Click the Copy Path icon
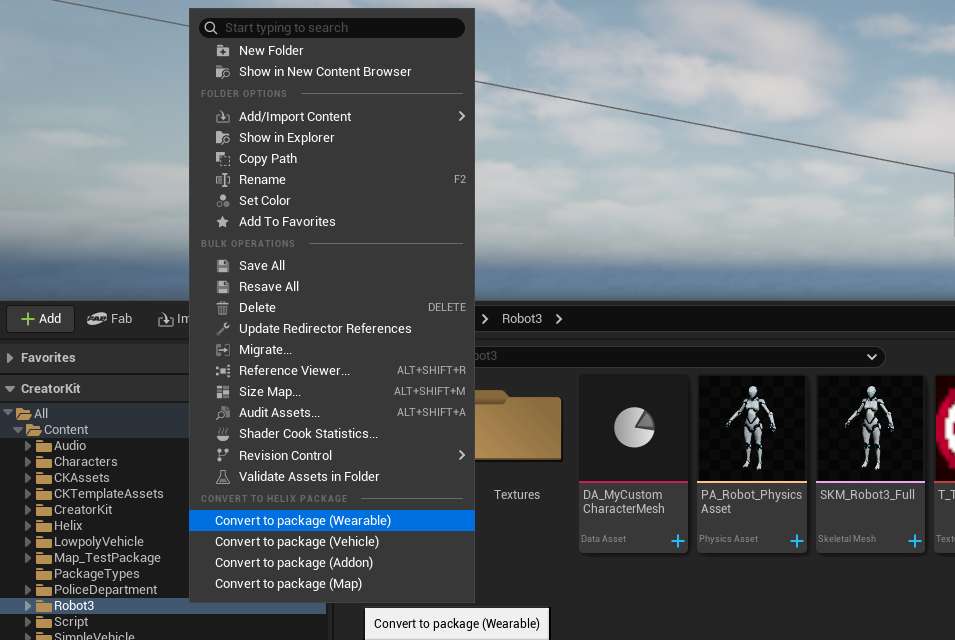This screenshot has height=640, width=955. [223, 159]
